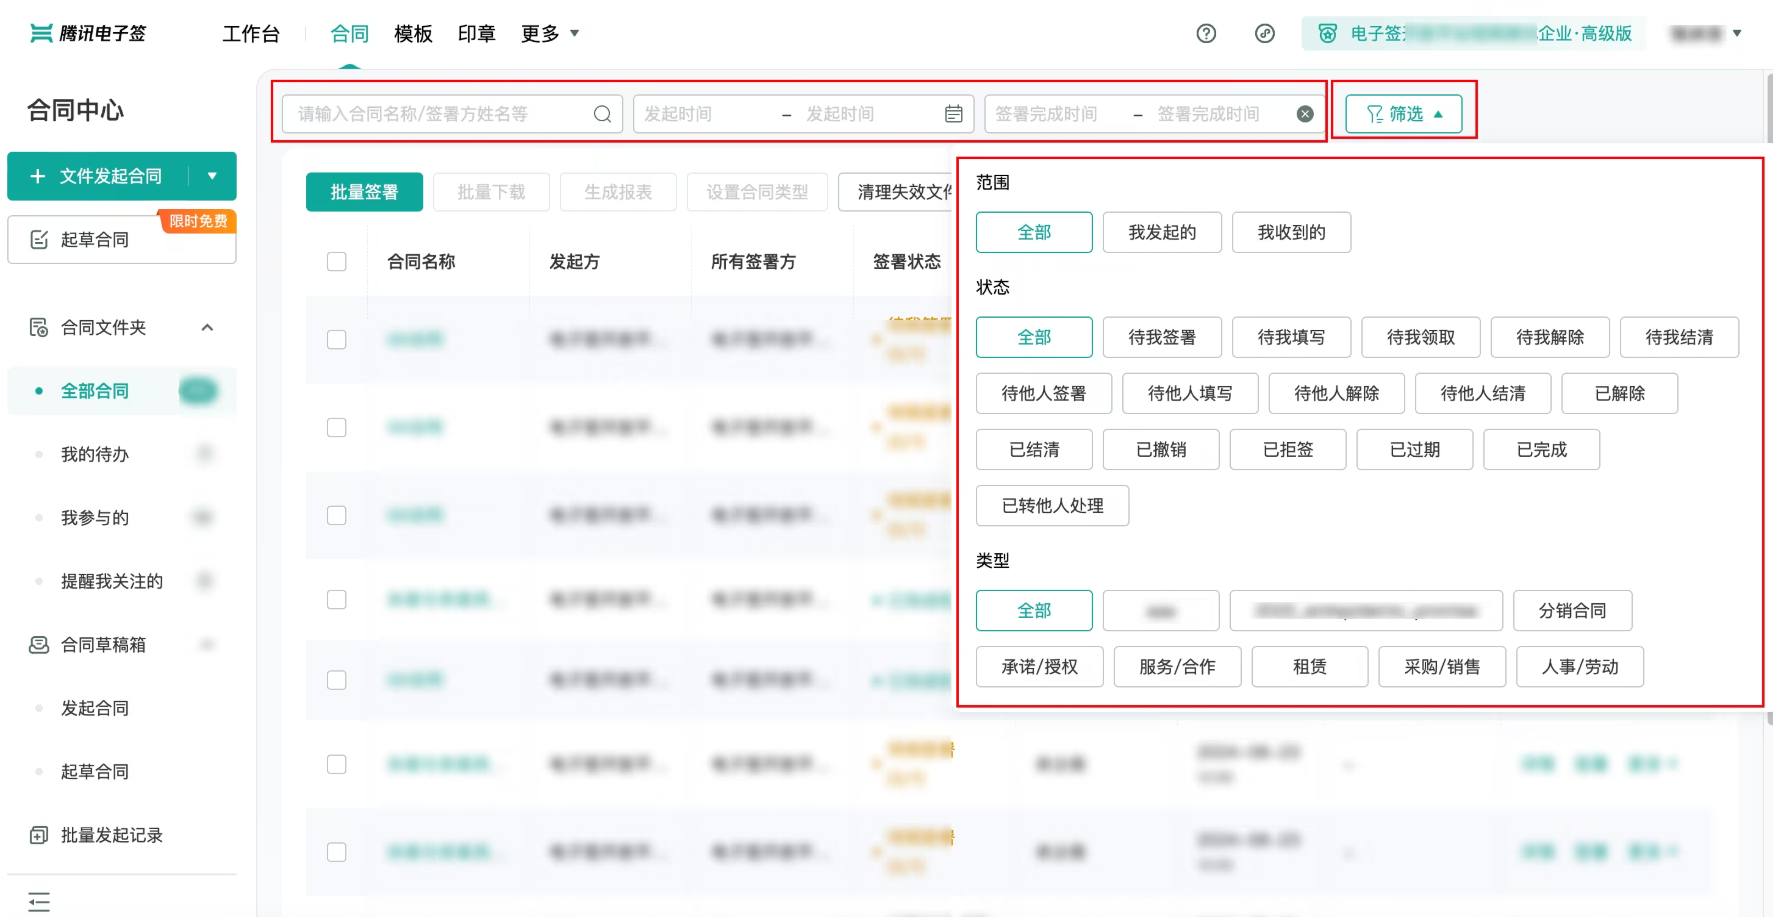1773x917 pixels.
Task: Click the contract folder icon
Action: (x=39, y=327)
